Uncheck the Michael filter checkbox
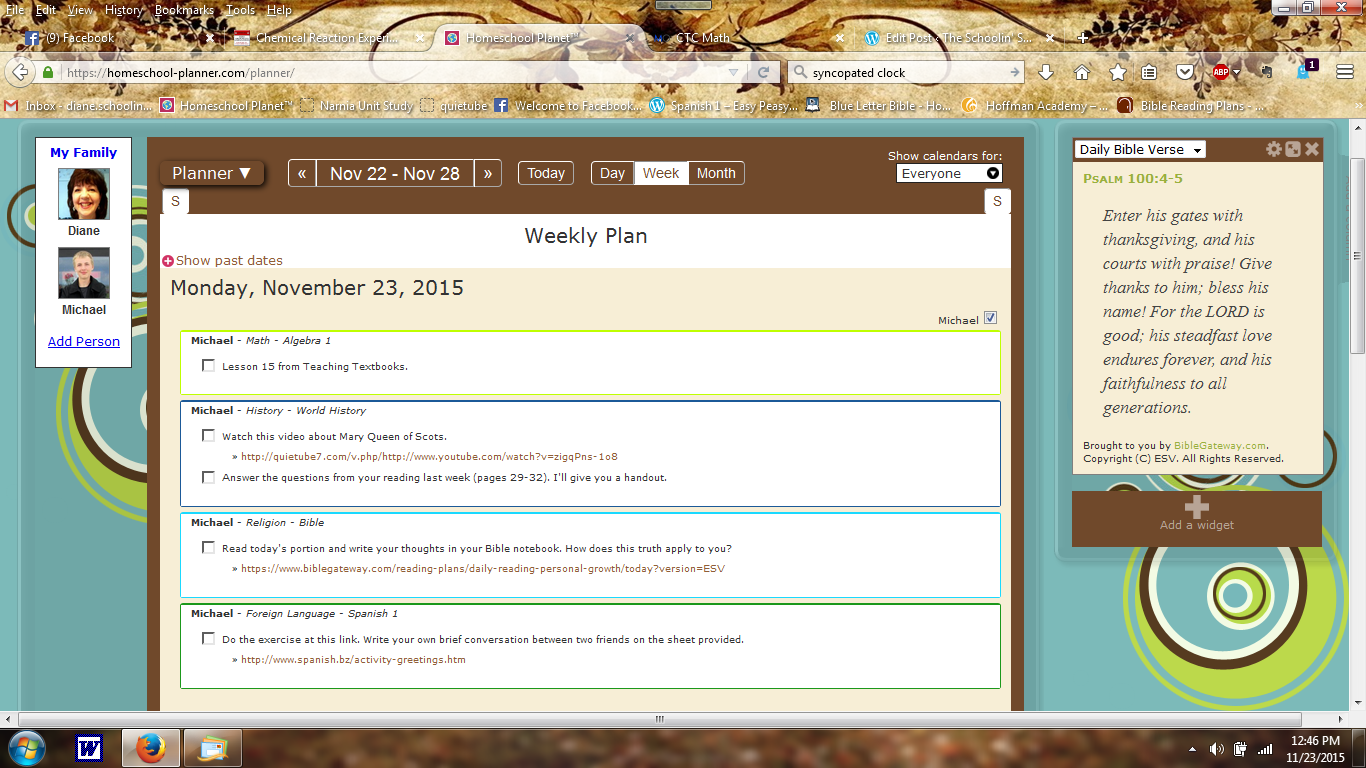This screenshot has height=768, width=1366. [990, 319]
